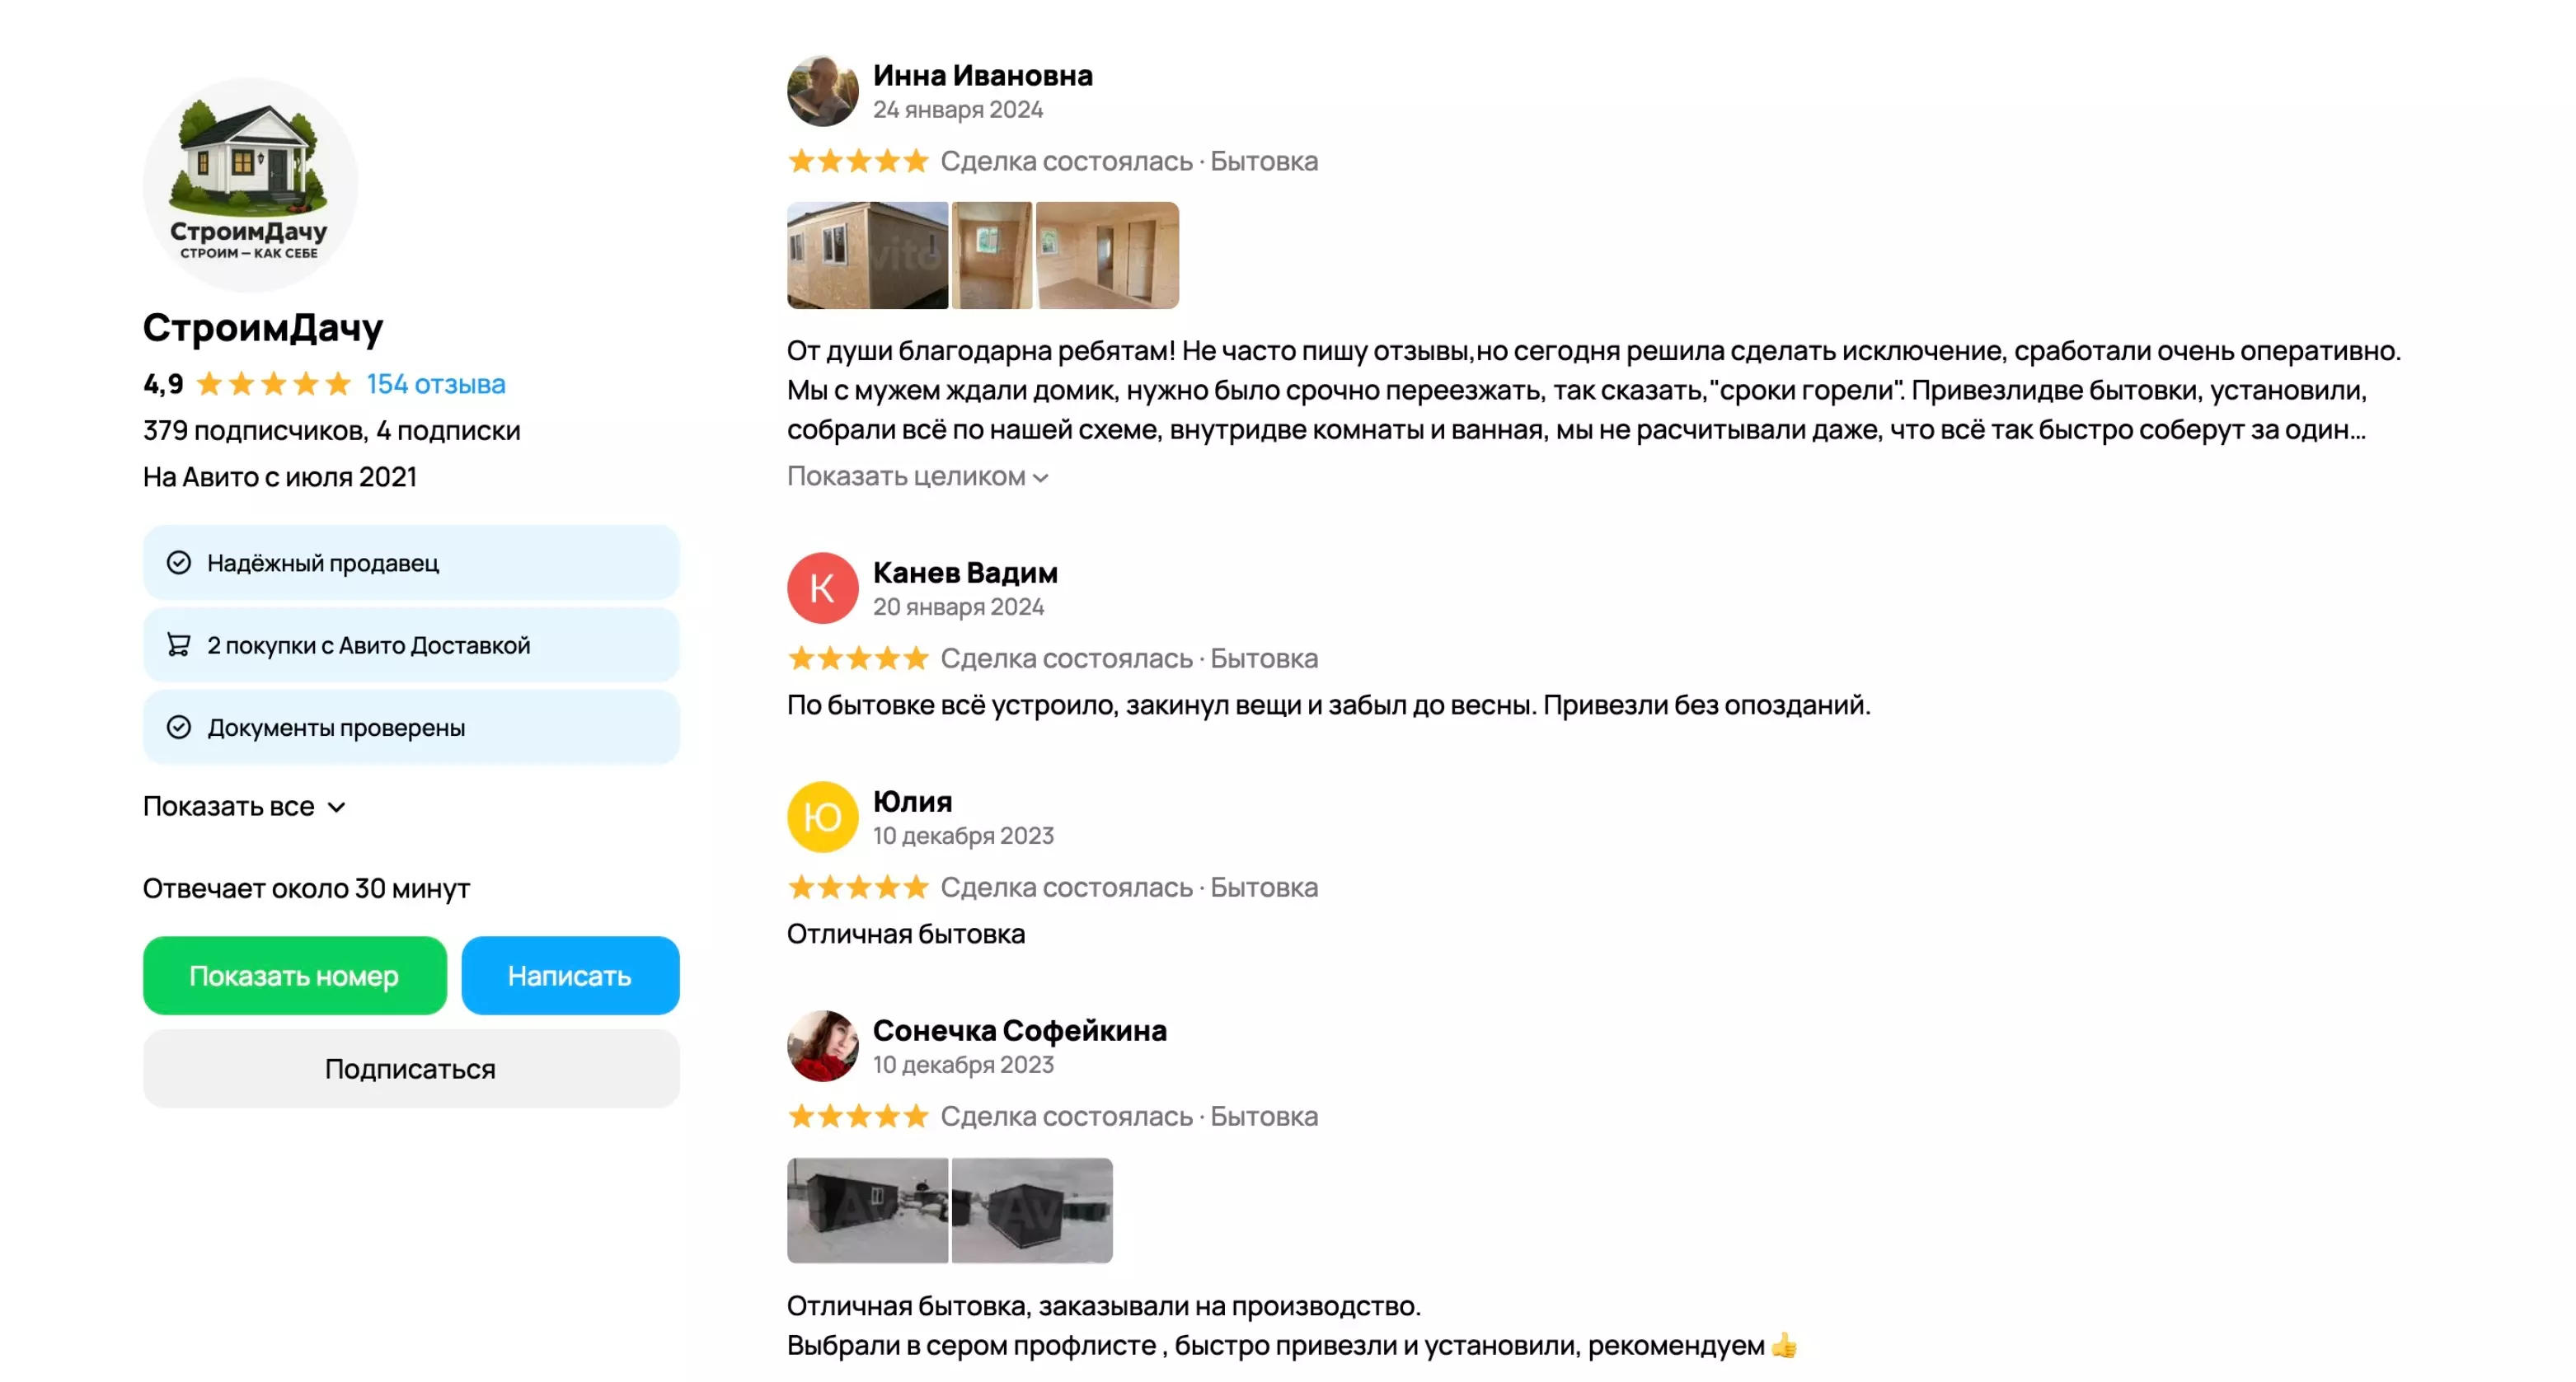
Task: Click the yellow Ю avatar of Юлия
Action: point(822,817)
